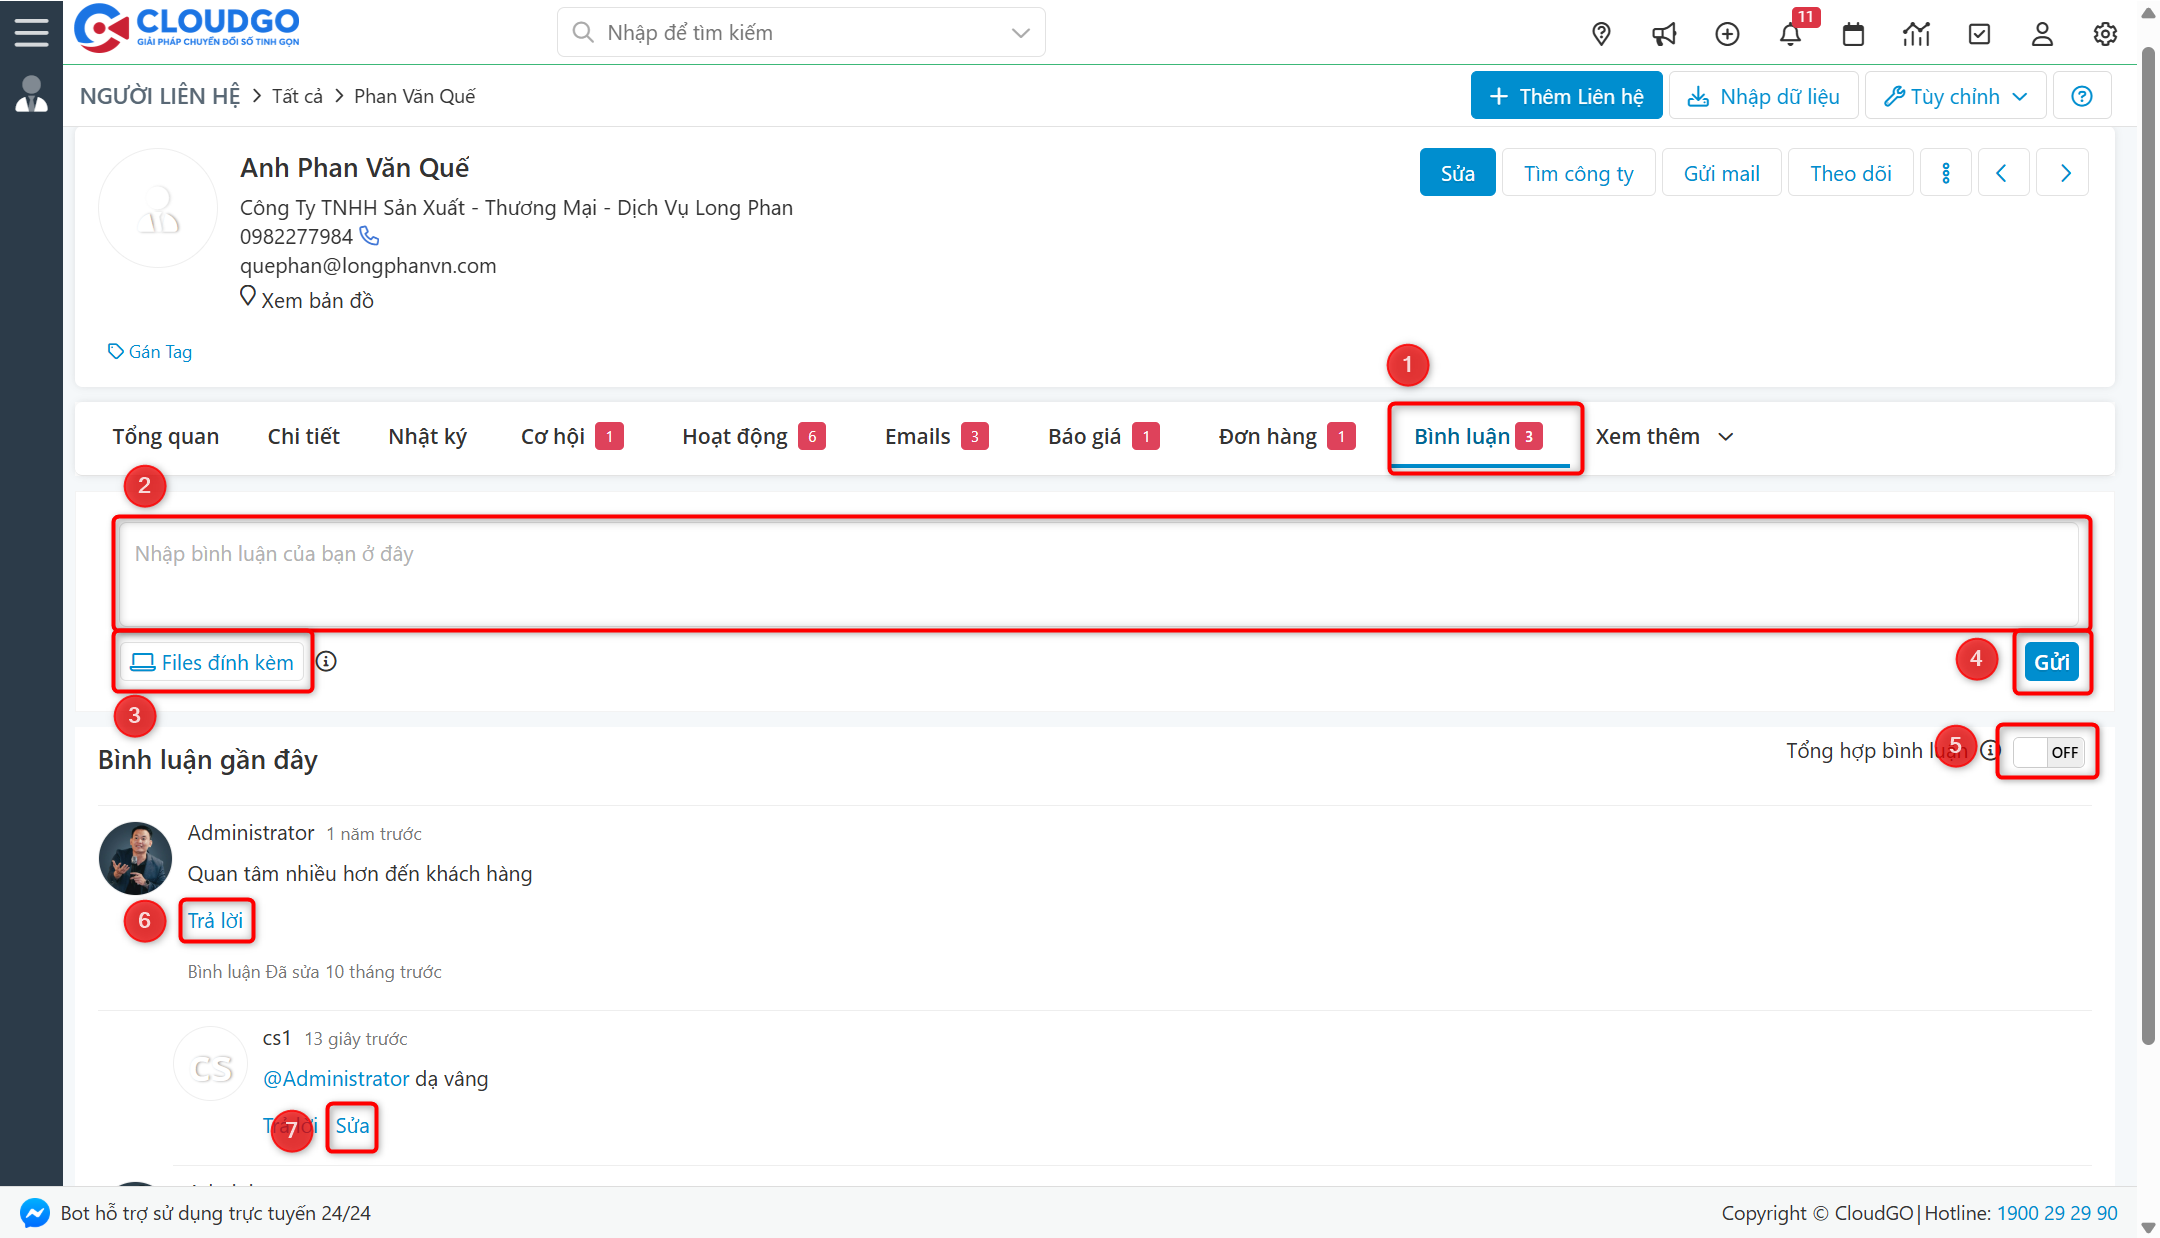Open the tasks checklist icon in toolbar
The height and width of the screenshot is (1238, 2160).
1979,33
